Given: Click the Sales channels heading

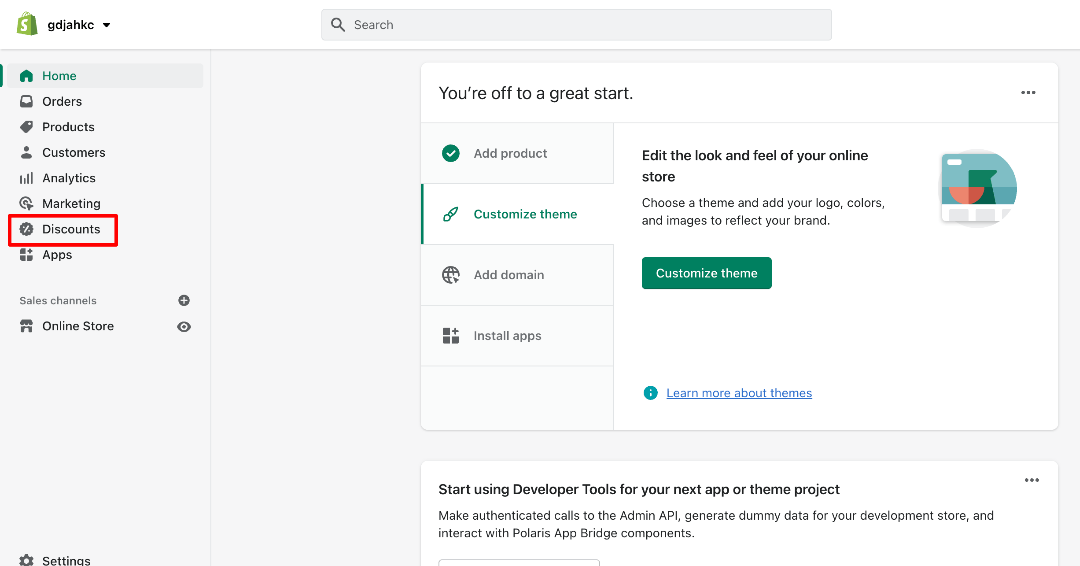Looking at the screenshot, I should tap(58, 300).
